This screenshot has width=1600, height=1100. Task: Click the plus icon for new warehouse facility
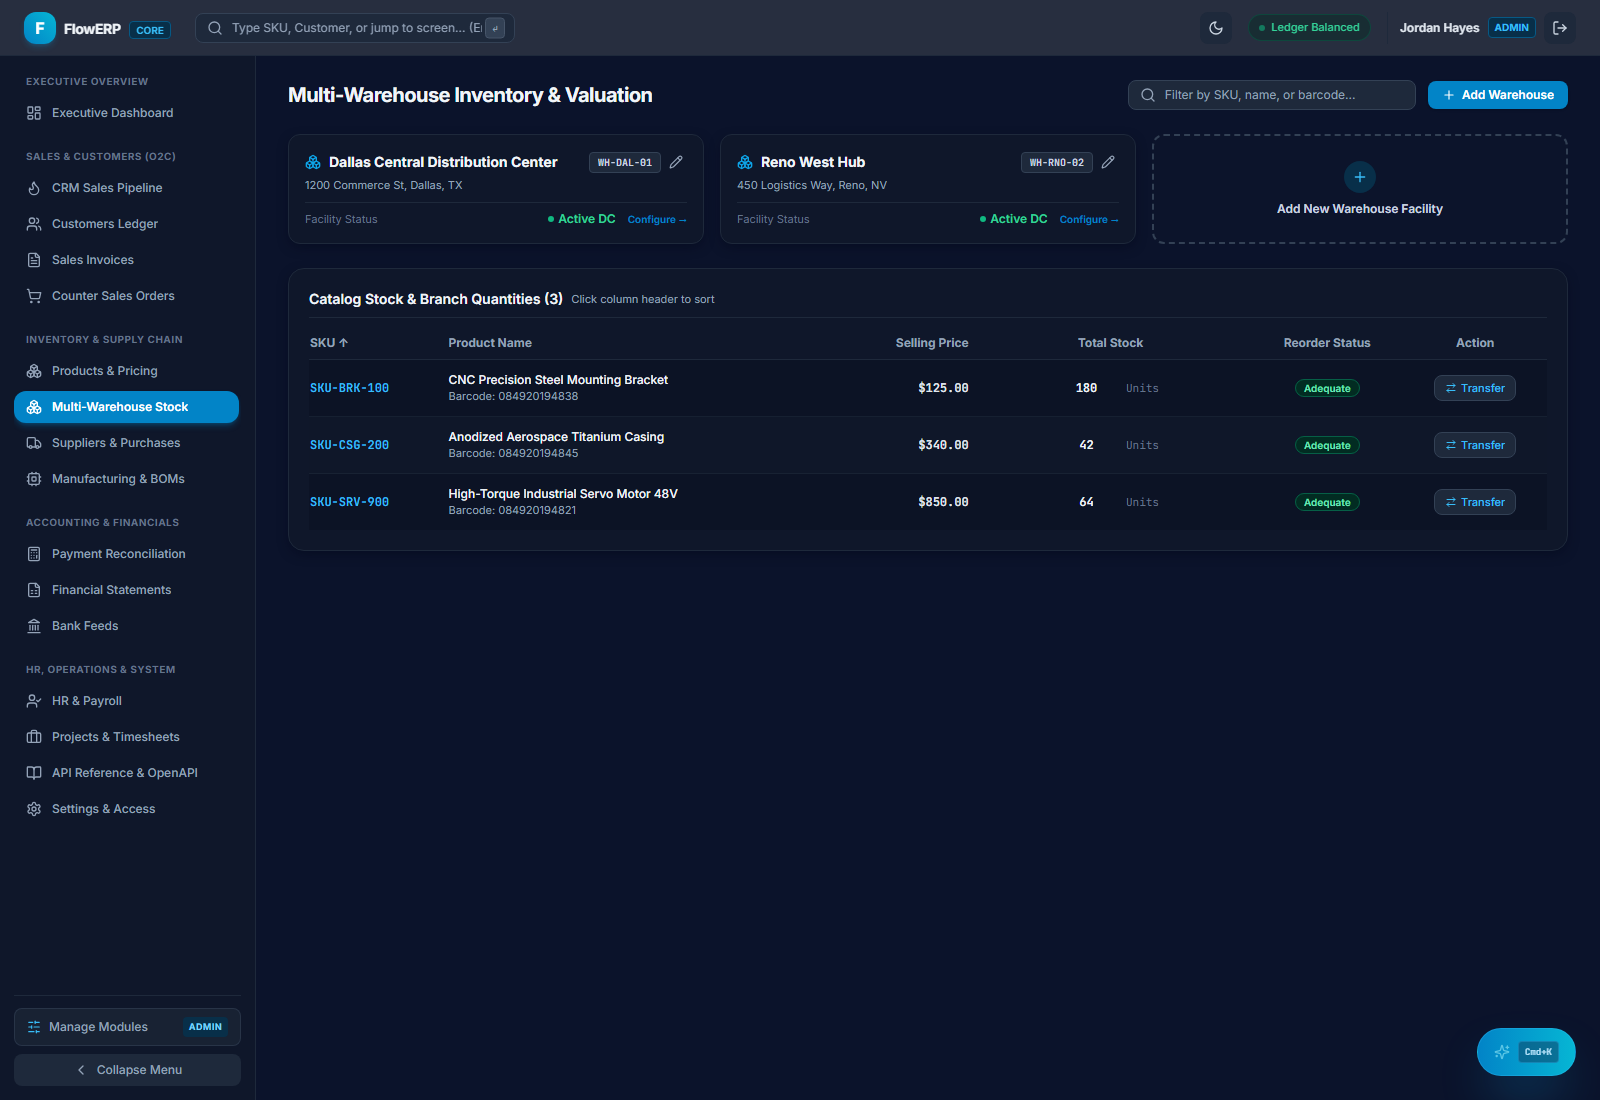click(1360, 177)
